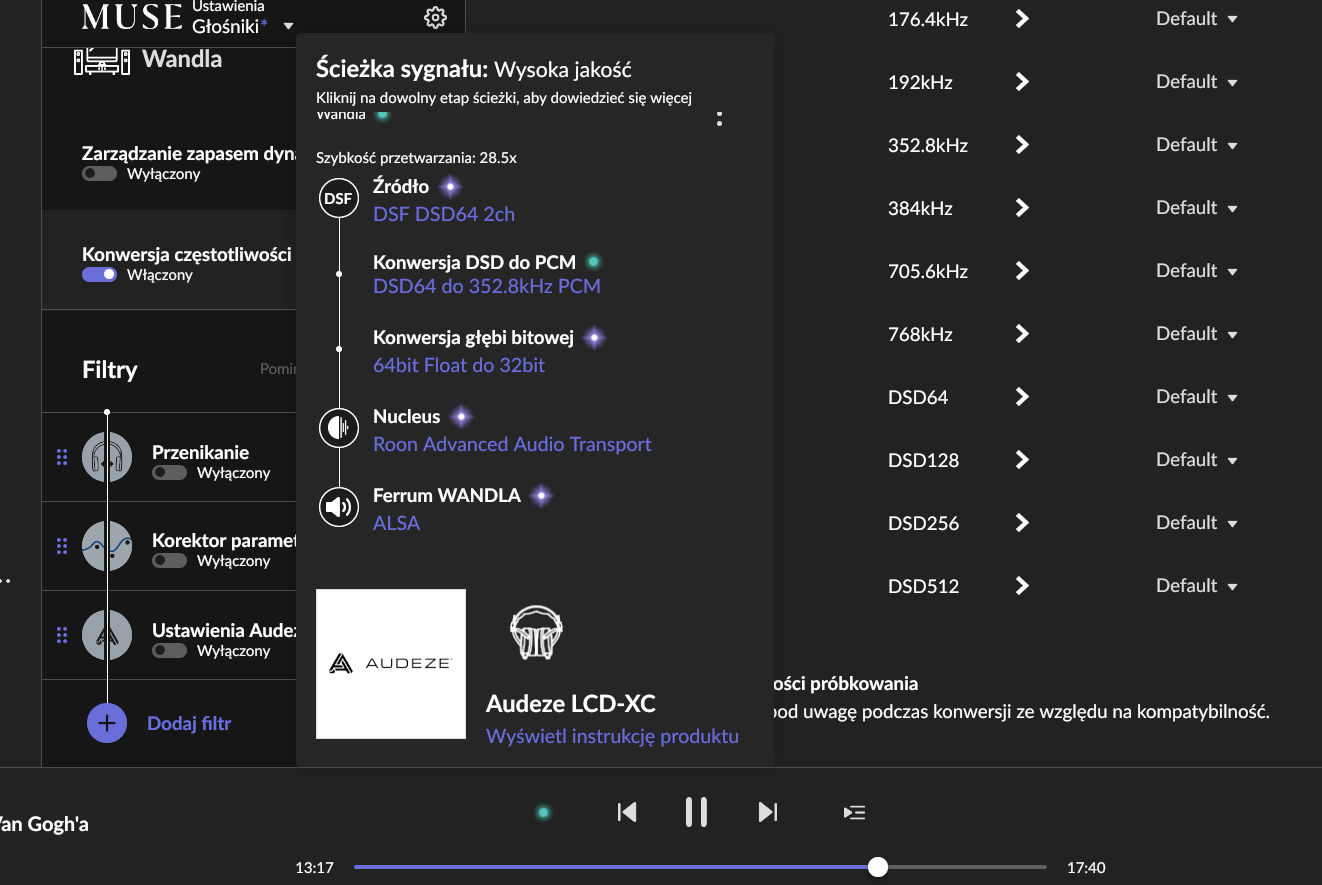1322x885 pixels.
Task: Click the Ustawienia Audeze filter icon
Action: point(107,635)
